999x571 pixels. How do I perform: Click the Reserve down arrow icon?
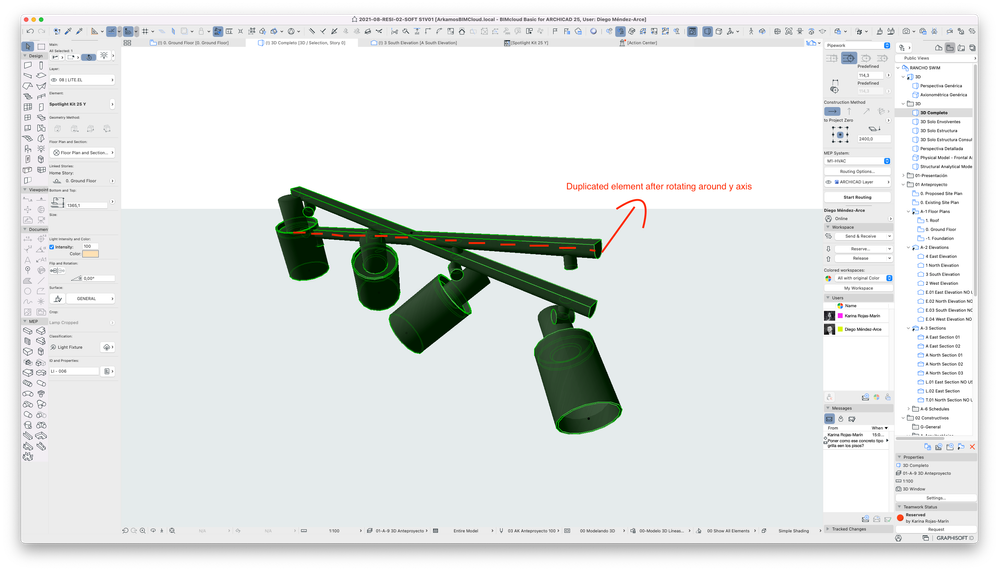(829, 249)
